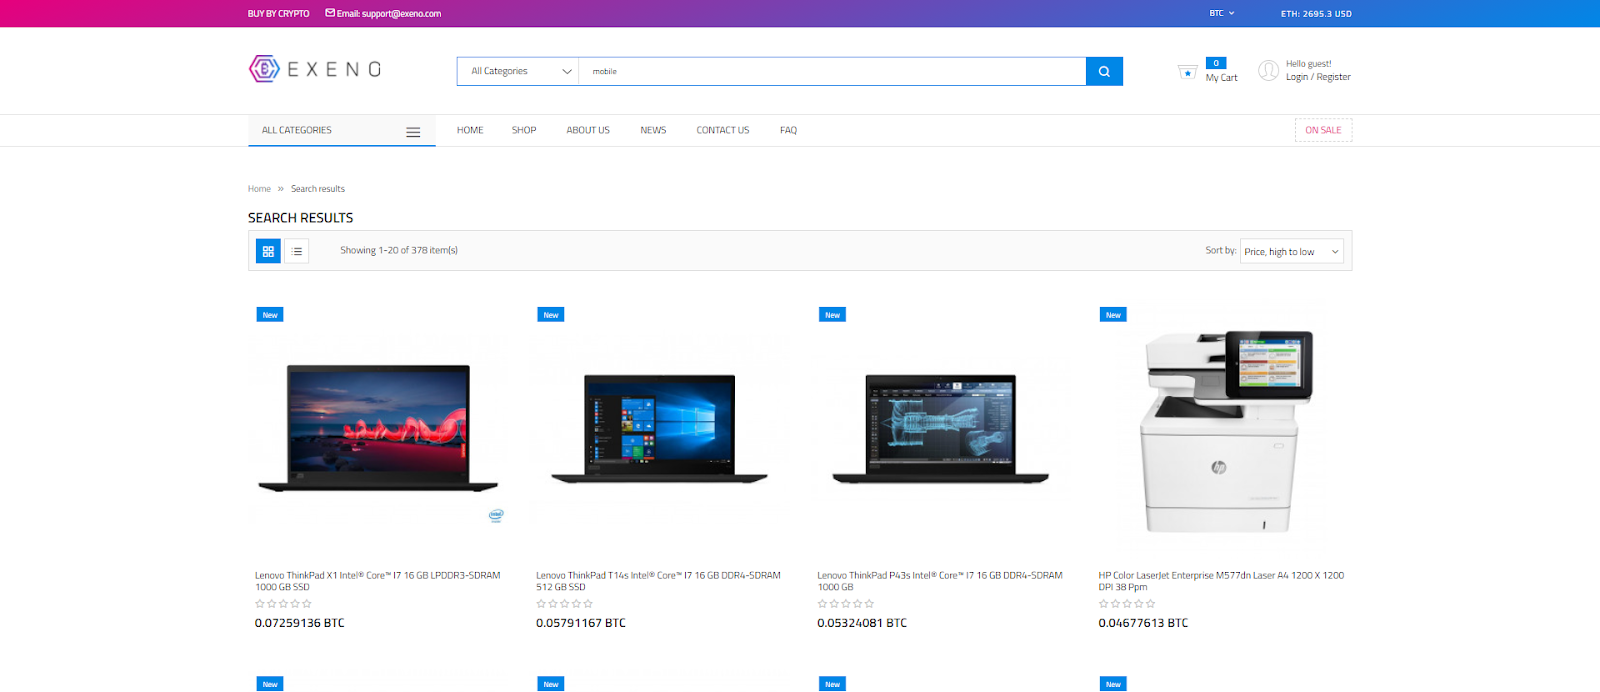Open the Shop menu item

[524, 130]
